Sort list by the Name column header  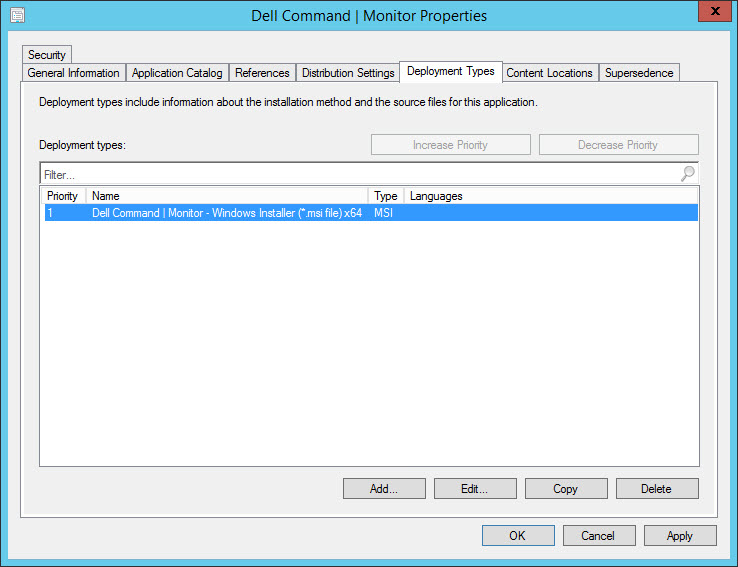tap(226, 196)
